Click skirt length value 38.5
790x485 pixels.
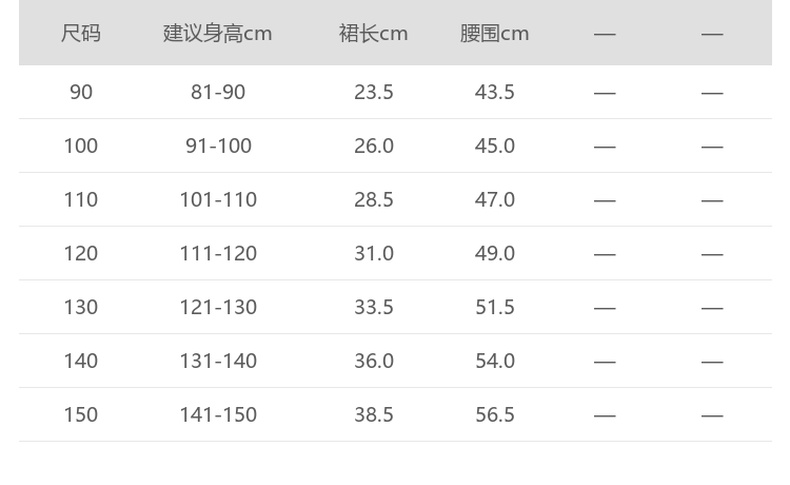pyautogui.click(x=374, y=415)
